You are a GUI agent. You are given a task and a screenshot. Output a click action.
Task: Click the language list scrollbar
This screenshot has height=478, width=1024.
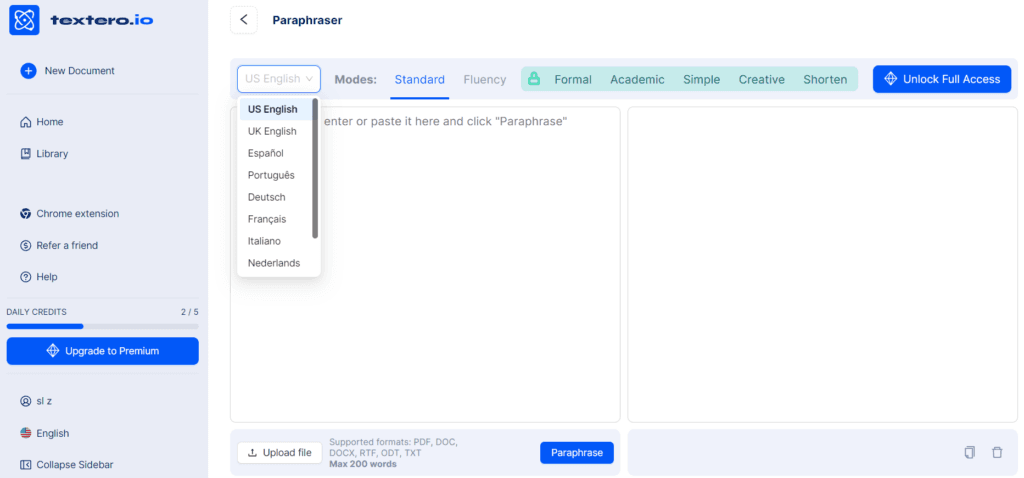tap(315, 168)
